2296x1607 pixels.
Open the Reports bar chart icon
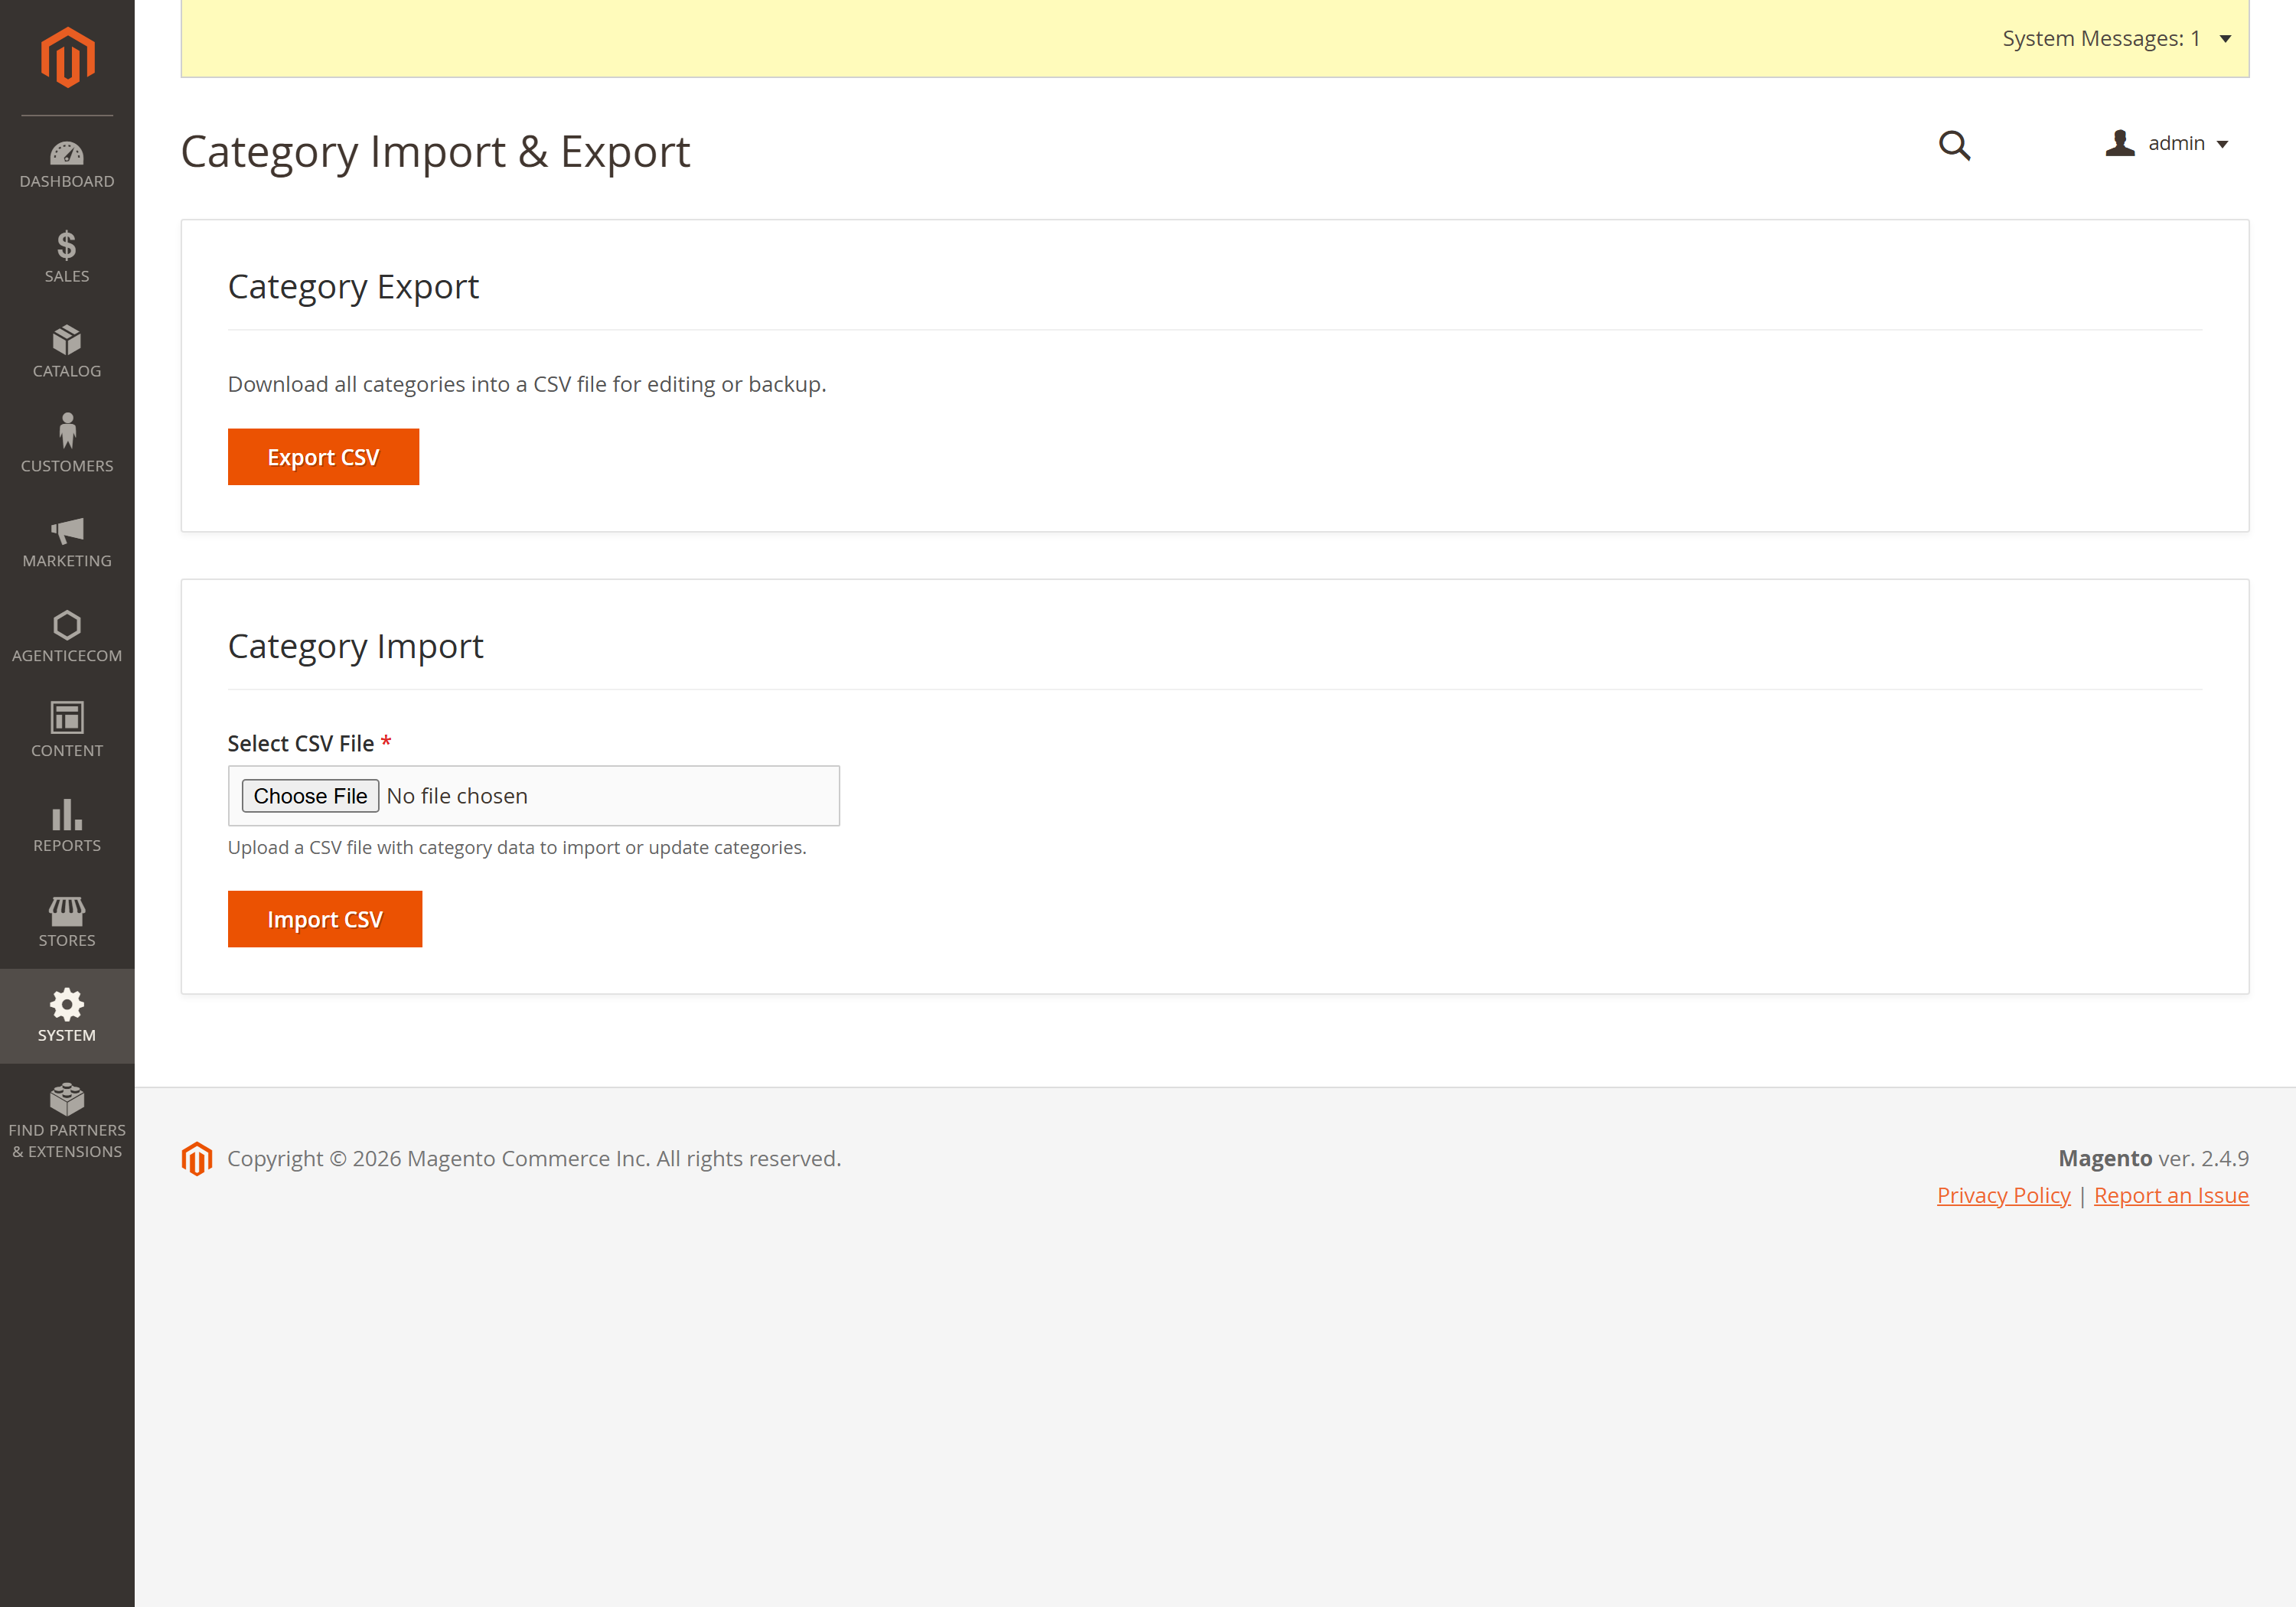click(x=67, y=814)
